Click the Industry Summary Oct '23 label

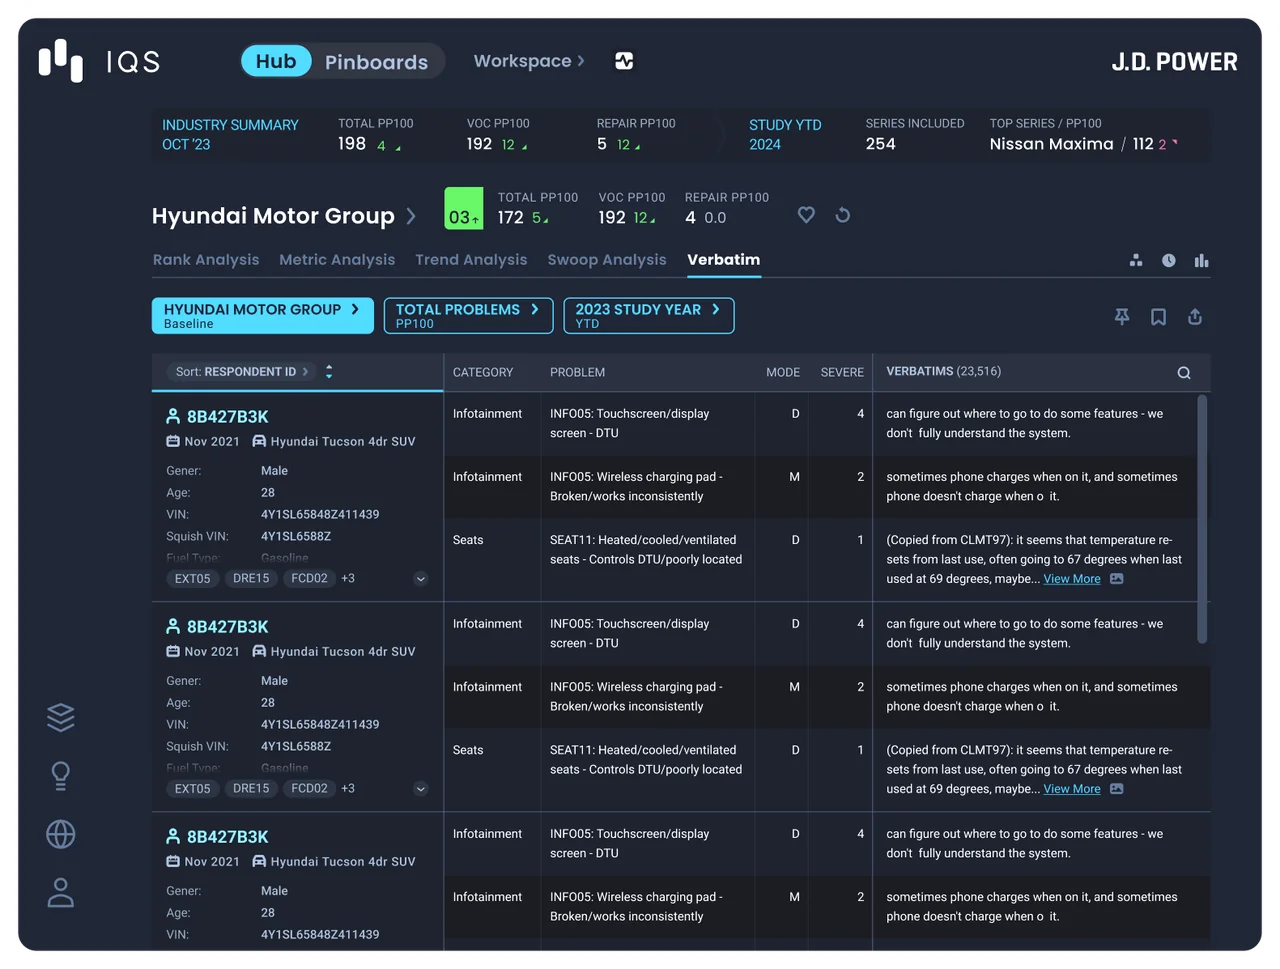(x=230, y=134)
